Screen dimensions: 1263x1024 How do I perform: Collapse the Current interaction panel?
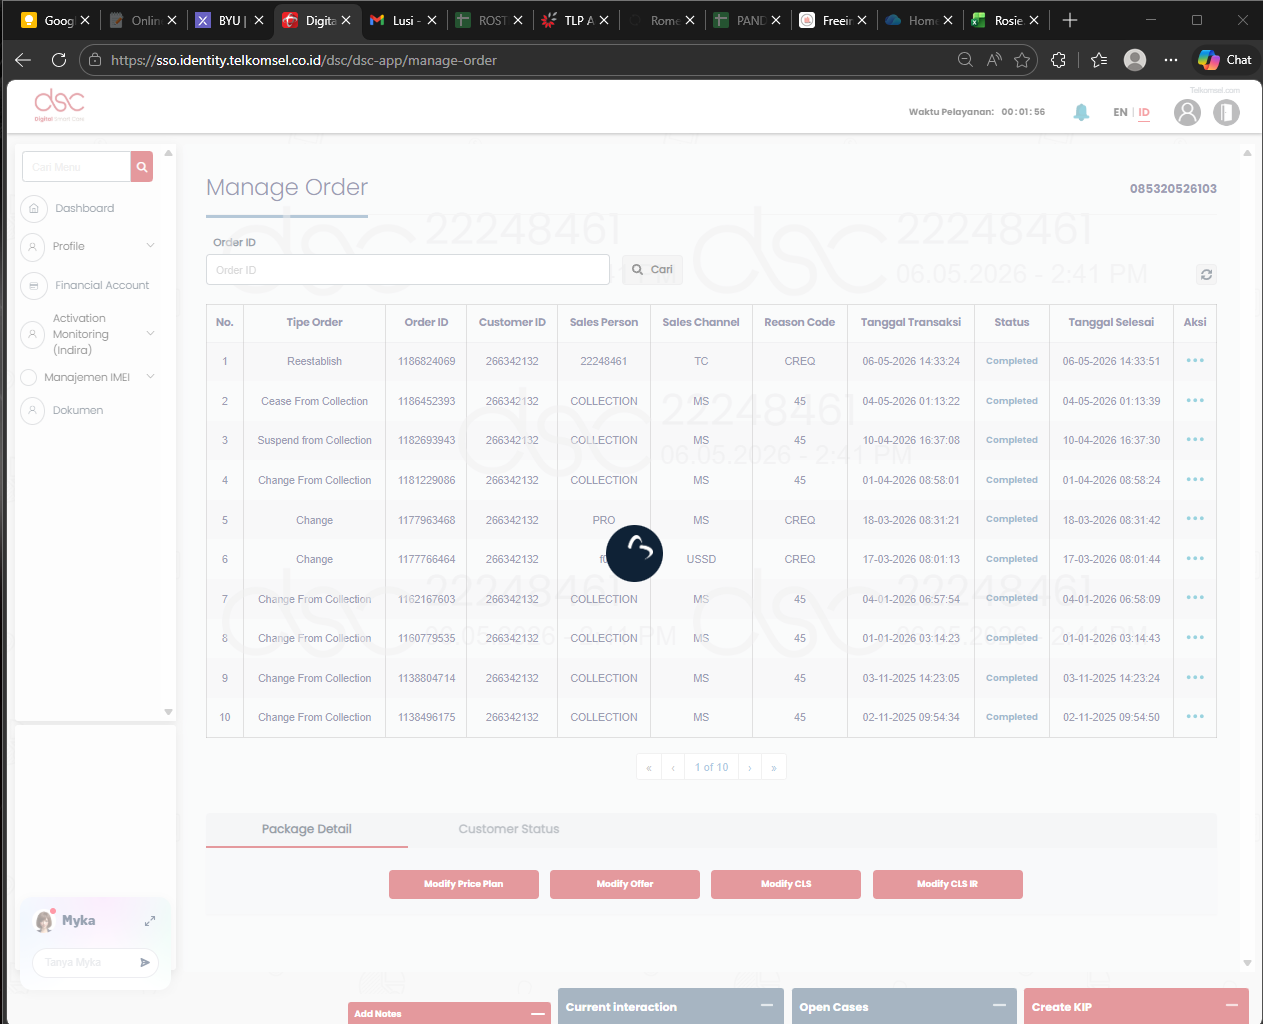click(767, 1006)
